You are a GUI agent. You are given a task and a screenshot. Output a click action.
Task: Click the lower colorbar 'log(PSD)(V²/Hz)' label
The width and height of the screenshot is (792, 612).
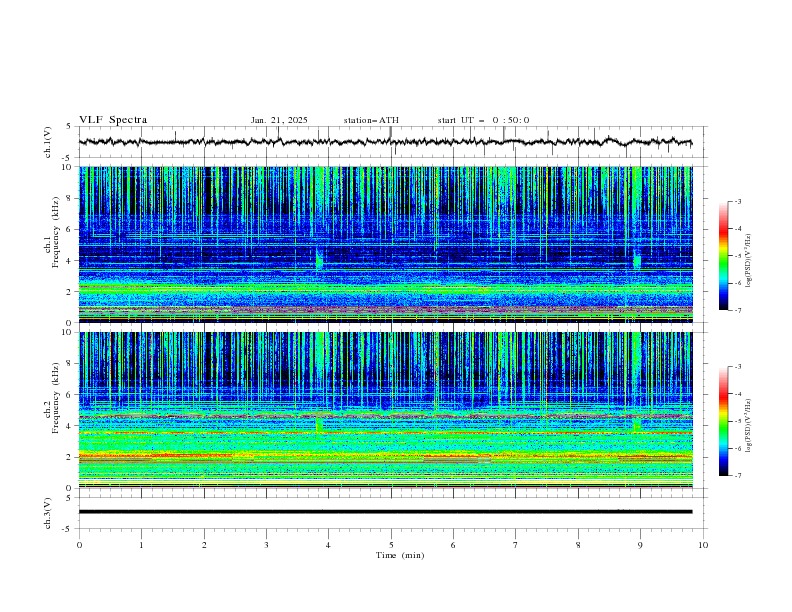(x=749, y=425)
